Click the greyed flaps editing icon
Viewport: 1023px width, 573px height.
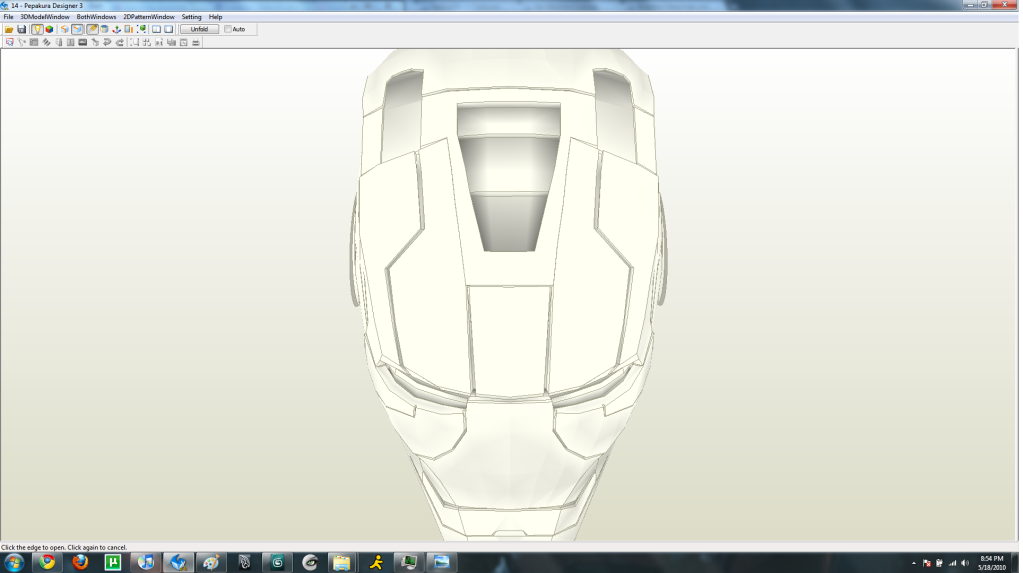34,42
